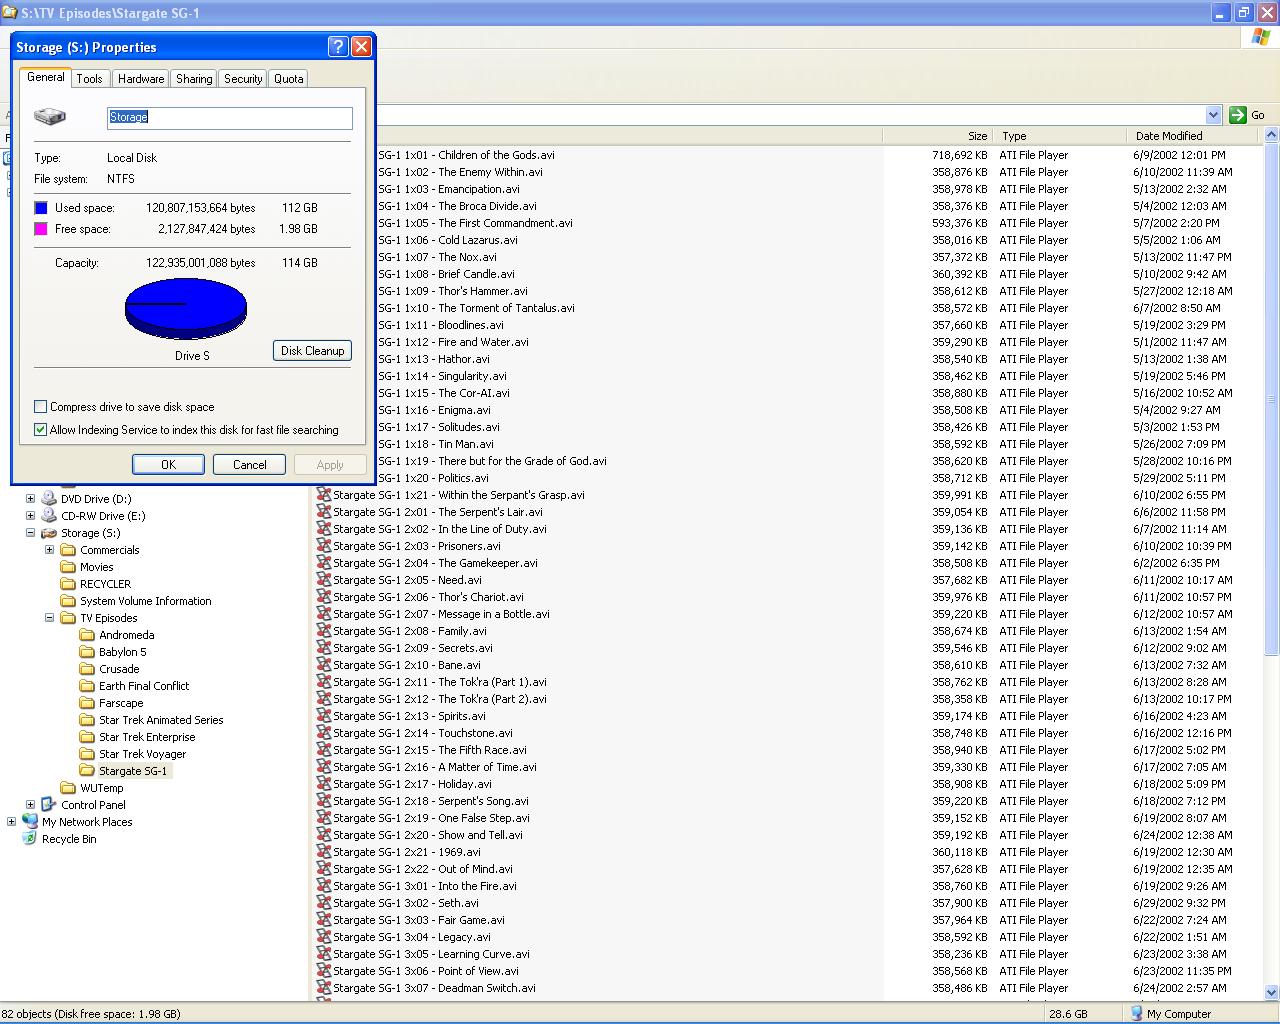Image resolution: width=1280 pixels, height=1024 pixels.
Task: Click the scrollbar down arrow
Action: click(x=1272, y=992)
